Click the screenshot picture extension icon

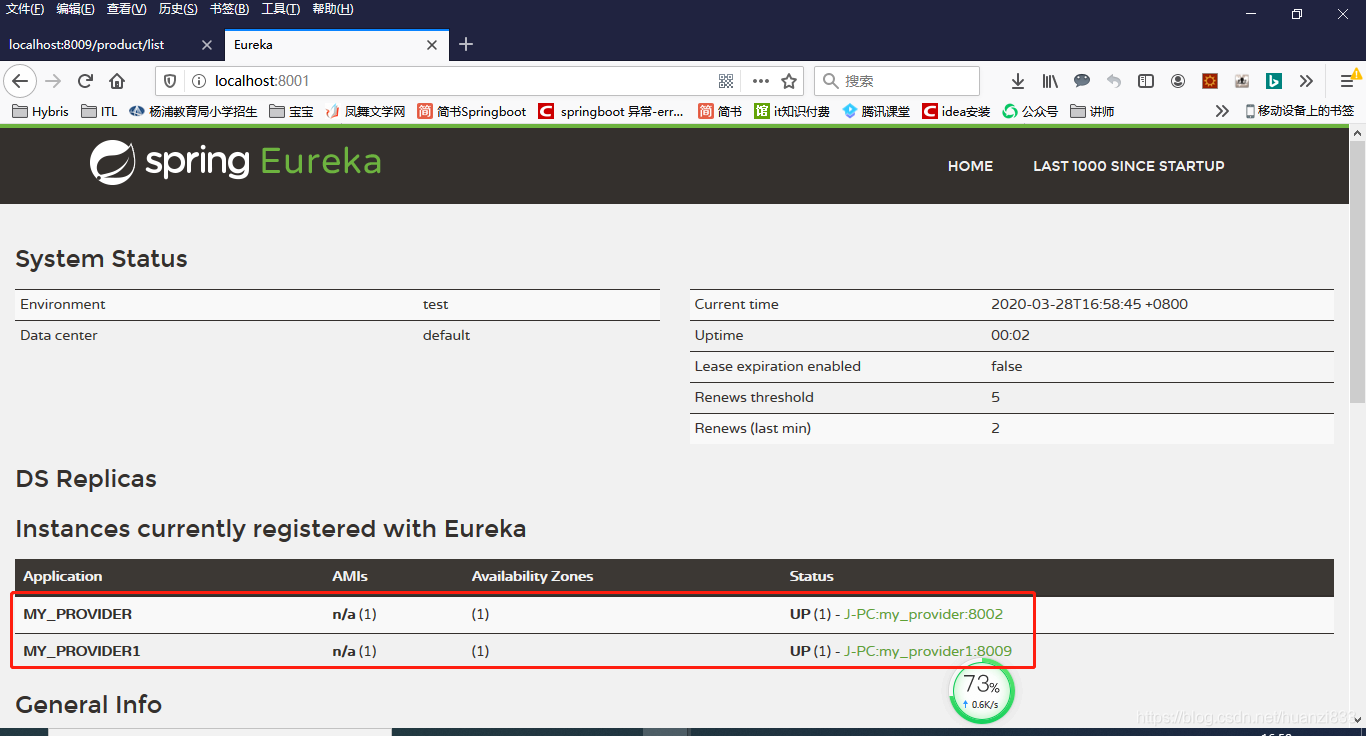1242,81
